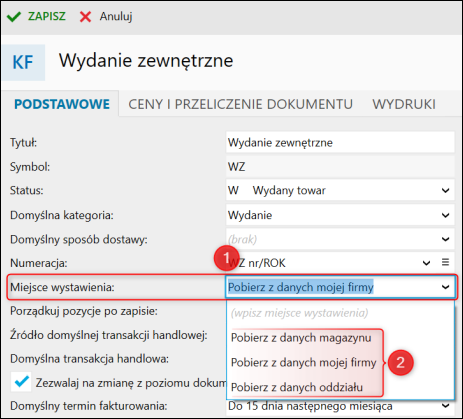This screenshot has width=463, height=419.
Task: Click red annotation marker number 2
Action: (400, 362)
